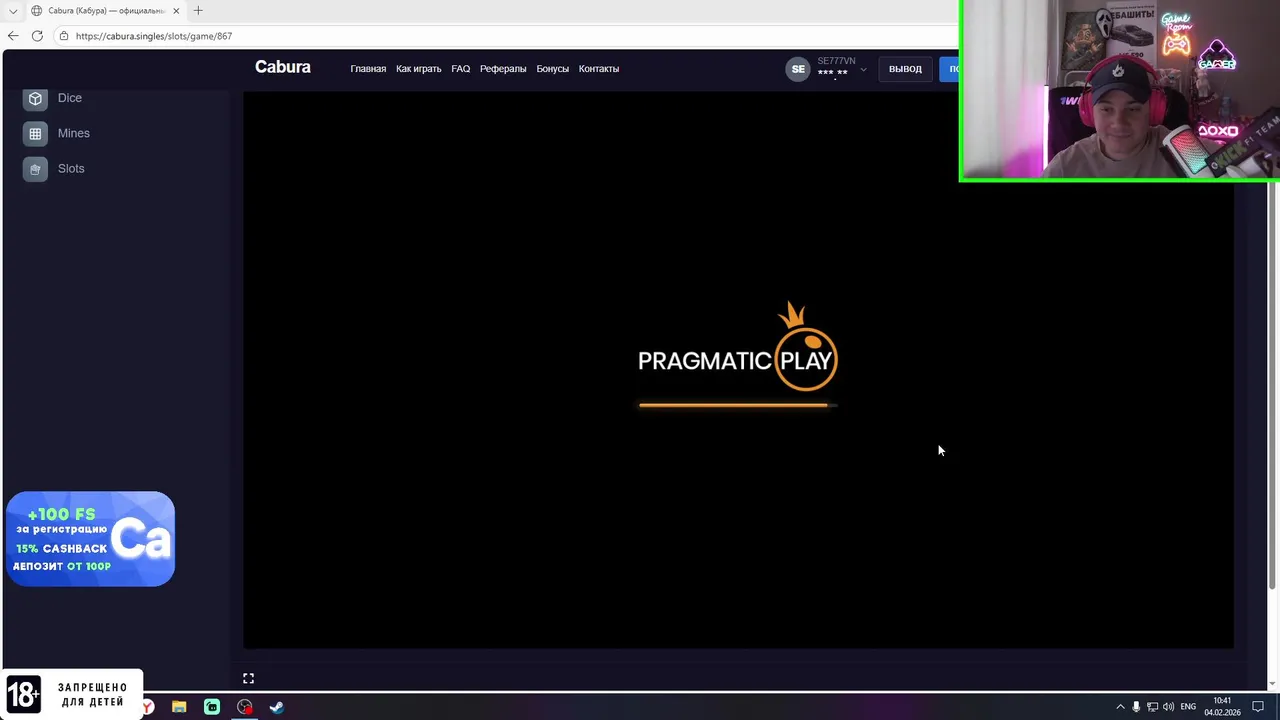Open the round red-dot app in taskbar
The width and height of the screenshot is (1280, 720).
click(245, 707)
